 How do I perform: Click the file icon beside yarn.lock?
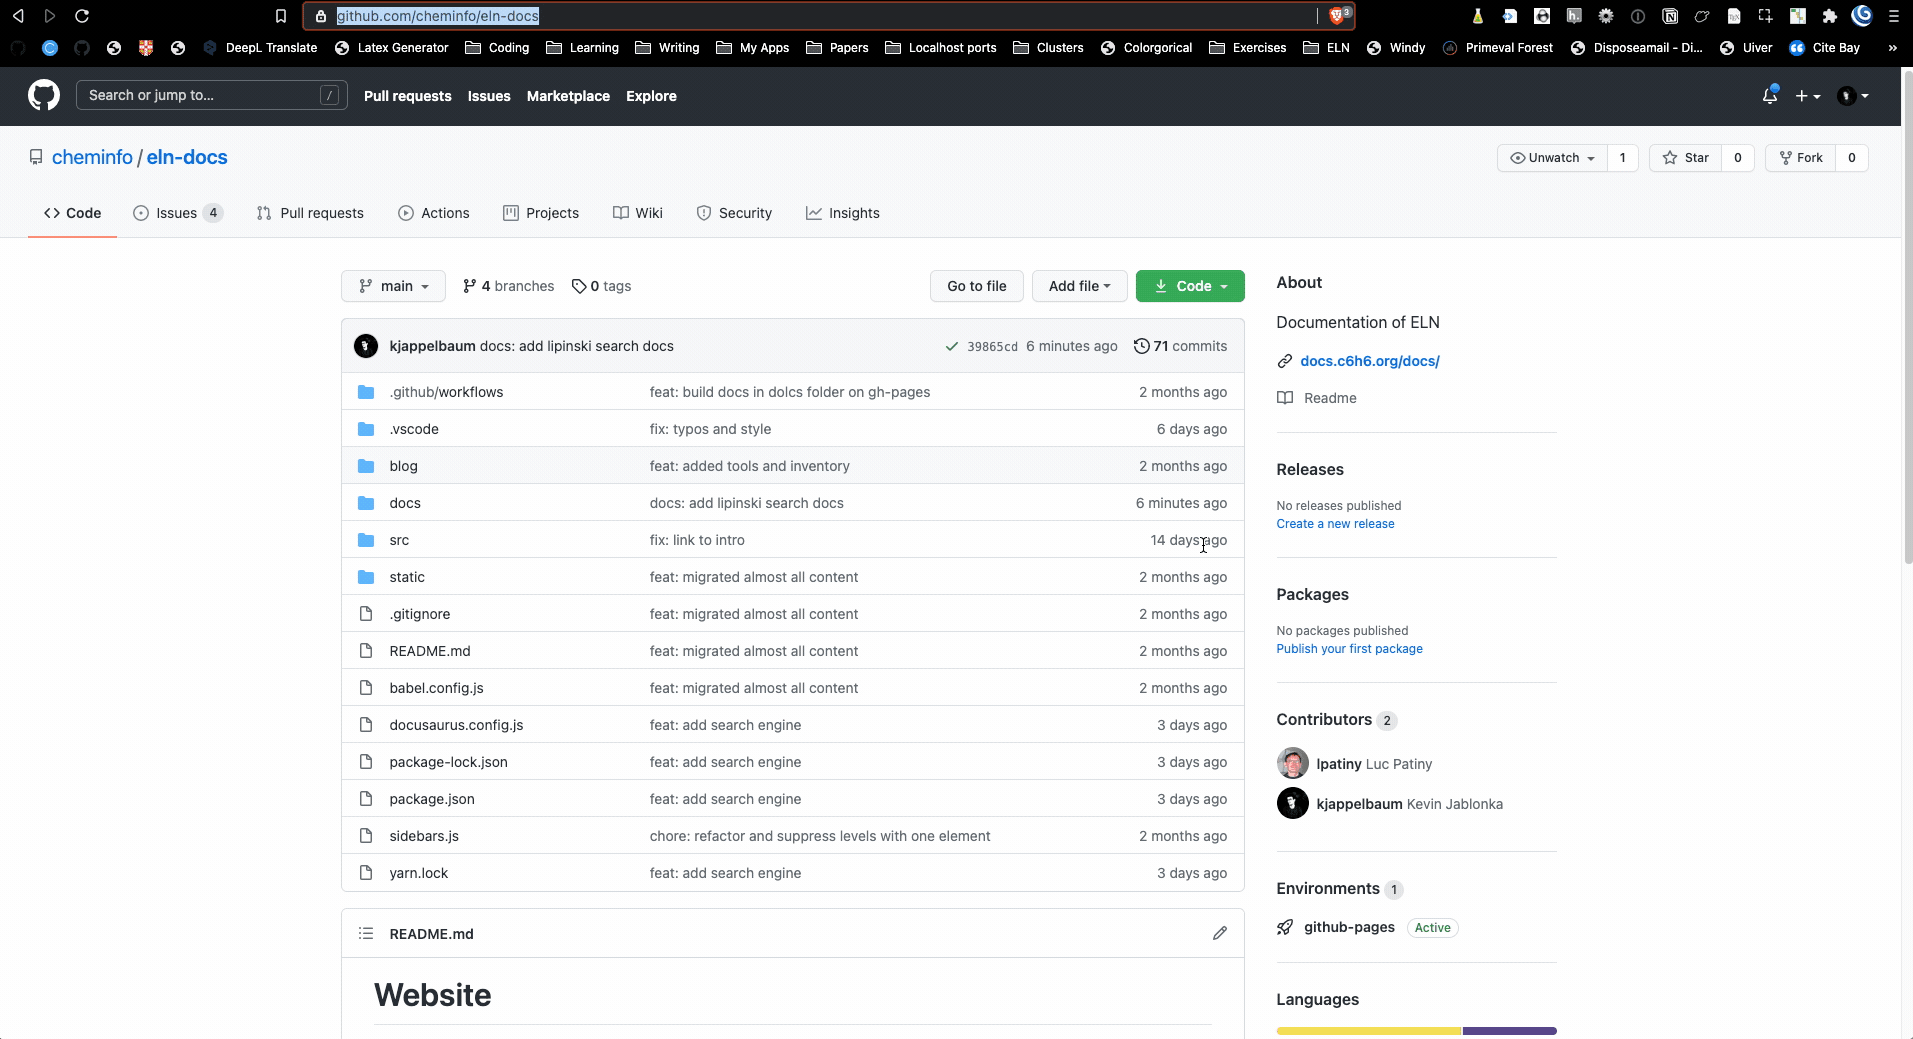coord(366,872)
